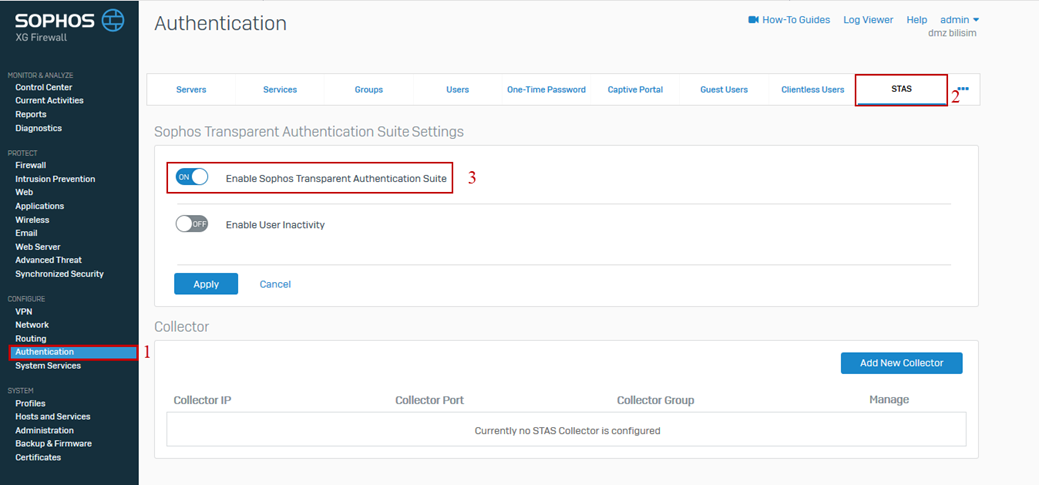Open Advanced Threat in sidebar
The image size is (1039, 485).
click(x=48, y=260)
